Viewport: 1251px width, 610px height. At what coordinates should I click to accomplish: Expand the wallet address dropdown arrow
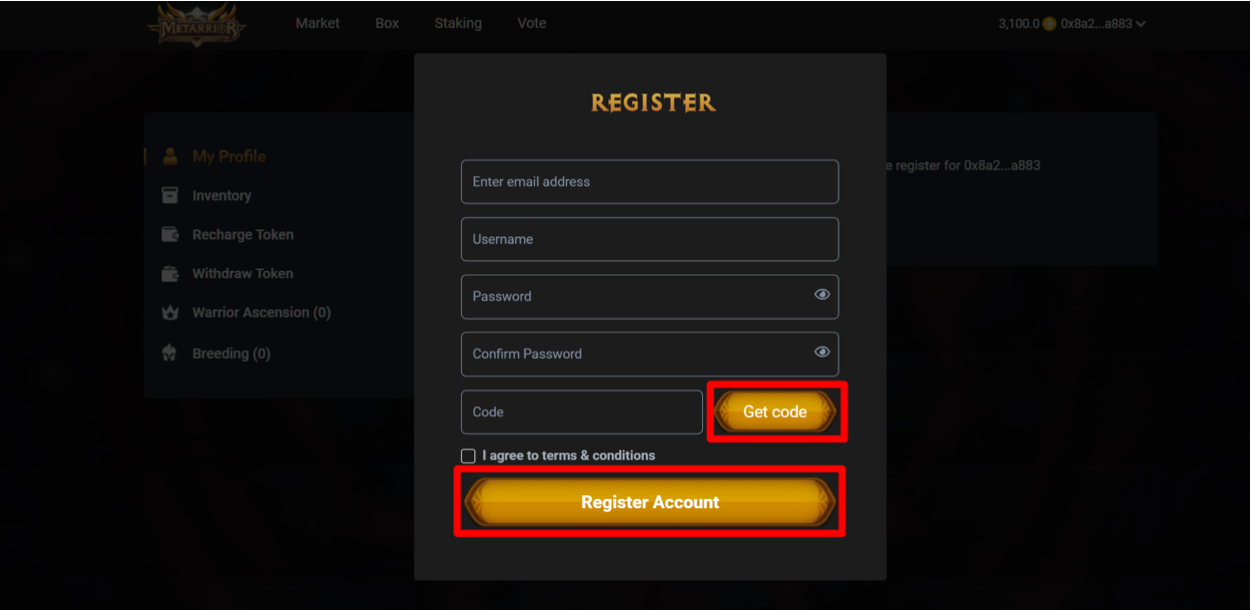pos(1140,24)
